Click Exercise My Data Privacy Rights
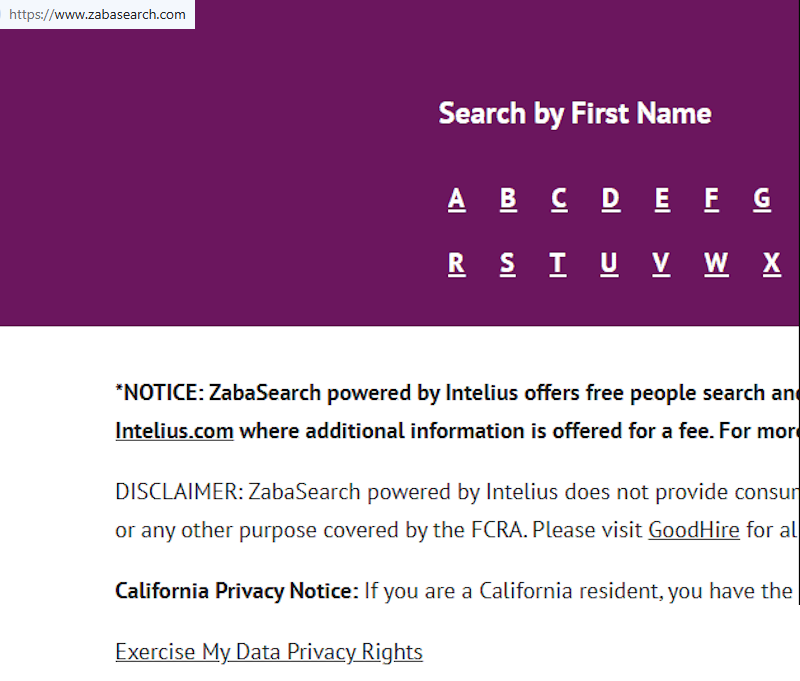The image size is (800, 681). 269,651
